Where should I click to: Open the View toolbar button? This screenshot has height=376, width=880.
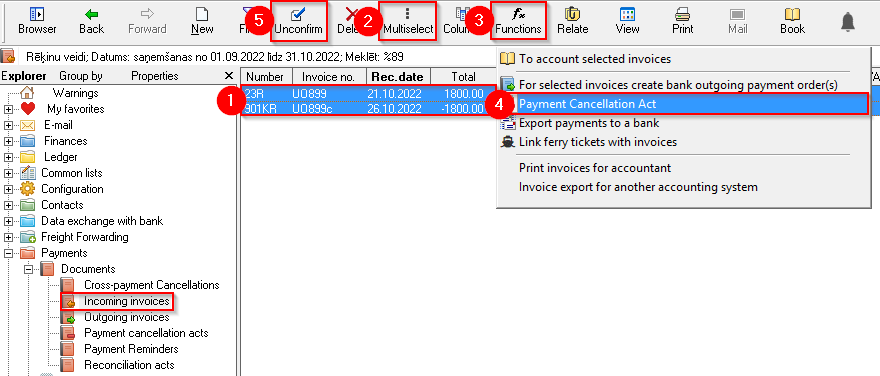click(x=627, y=21)
